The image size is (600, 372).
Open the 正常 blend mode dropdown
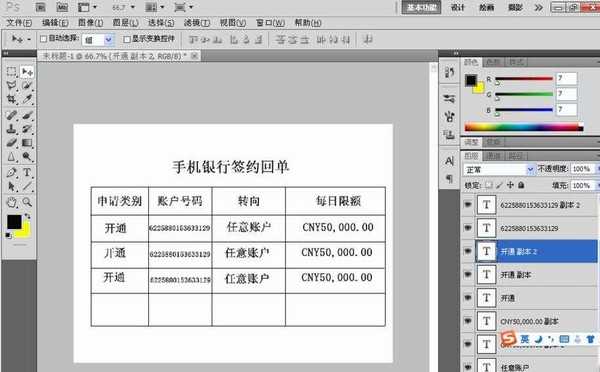coord(499,170)
